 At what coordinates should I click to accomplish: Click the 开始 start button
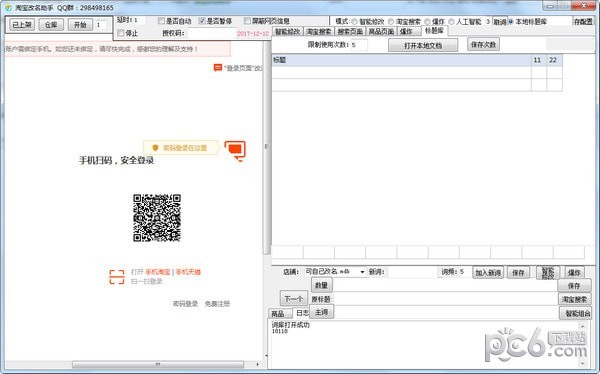coord(80,25)
